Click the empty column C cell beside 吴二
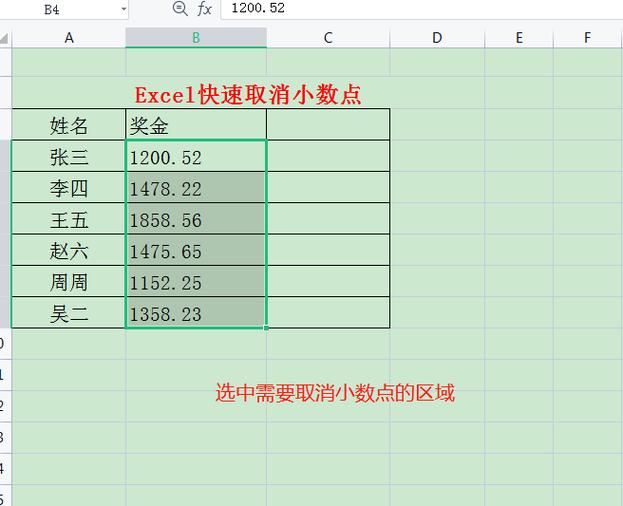Screen dimensions: 623x506 coord(328,313)
